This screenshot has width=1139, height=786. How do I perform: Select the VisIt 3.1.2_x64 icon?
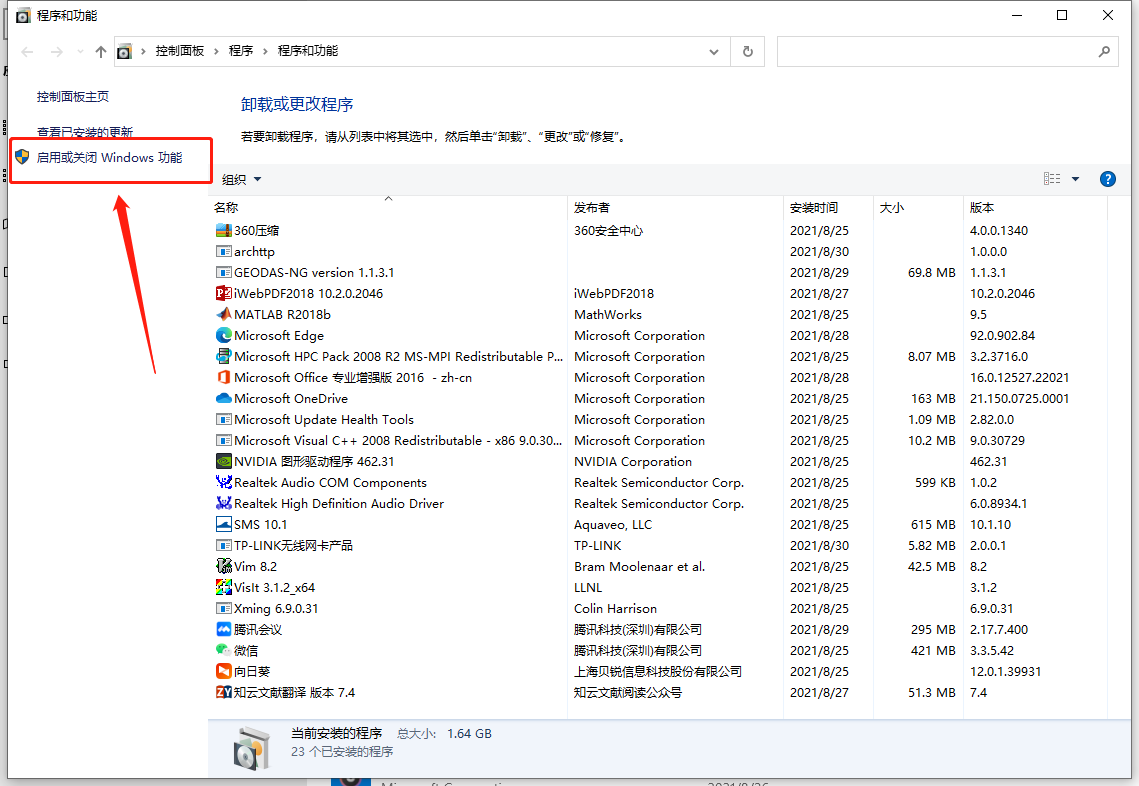pyautogui.click(x=224, y=588)
